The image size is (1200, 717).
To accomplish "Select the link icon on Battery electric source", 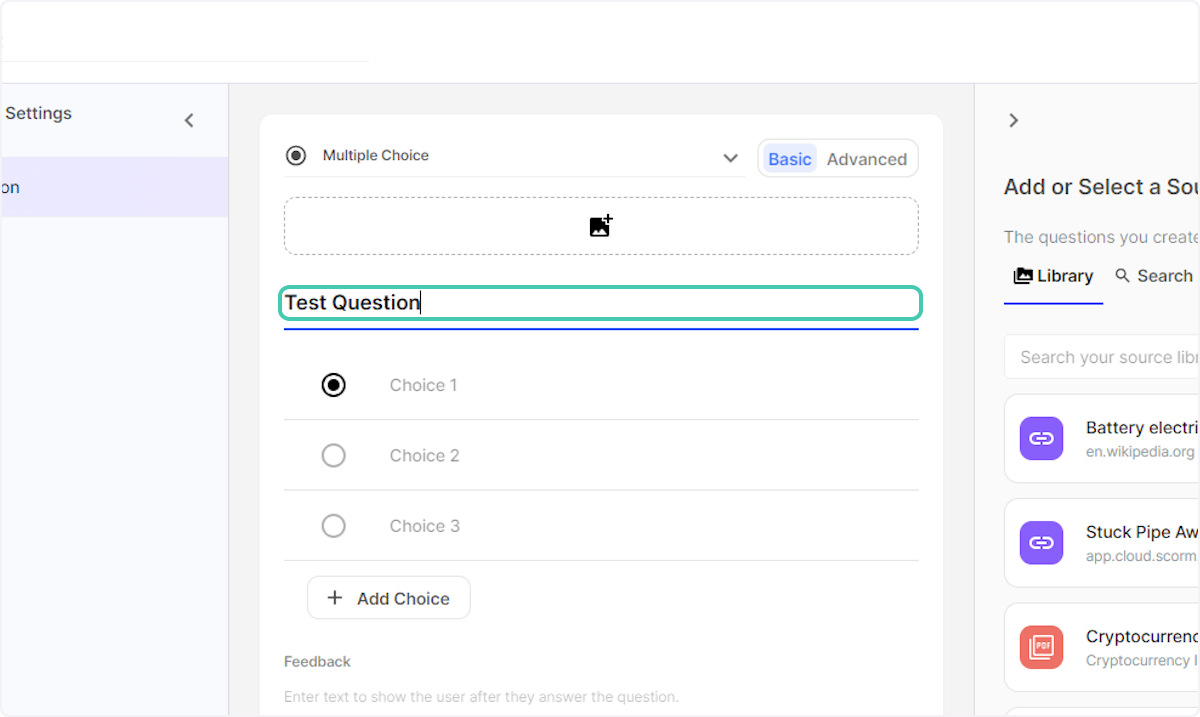I will [x=1041, y=438].
